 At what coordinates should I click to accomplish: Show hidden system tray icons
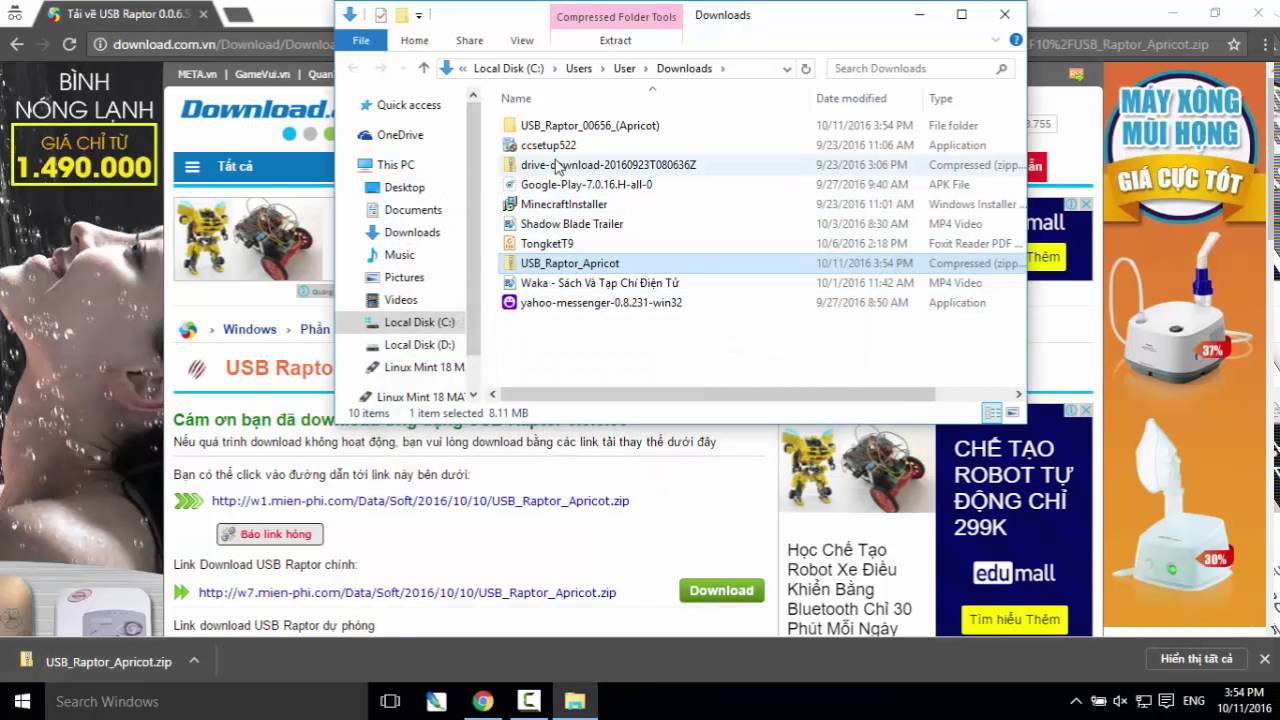(x=1076, y=701)
